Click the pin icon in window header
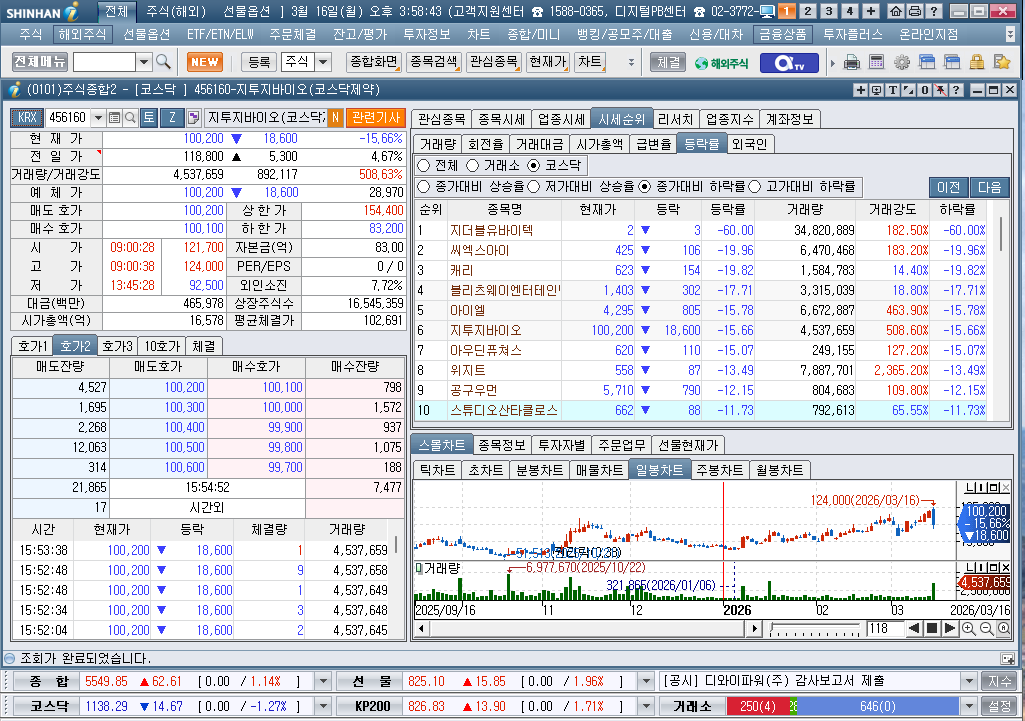1025x721 pixels. point(940,90)
